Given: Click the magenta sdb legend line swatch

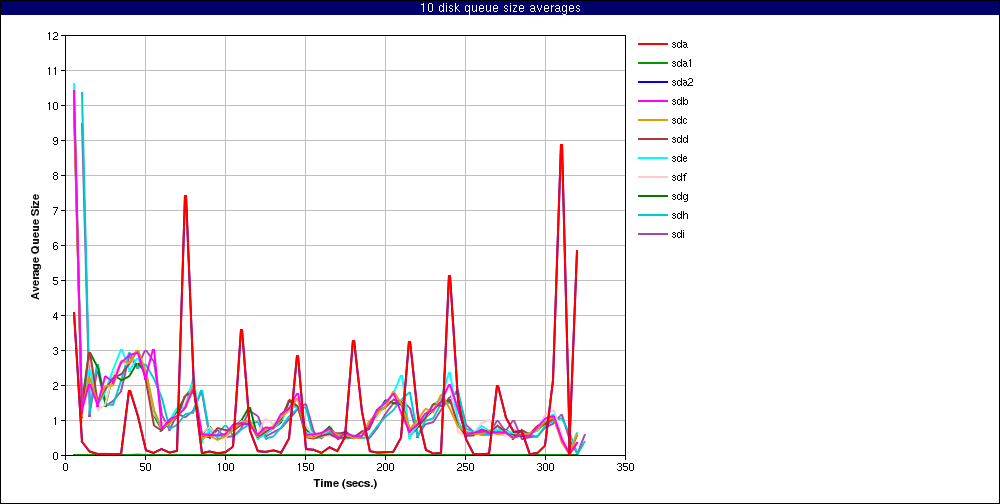Looking at the screenshot, I should pos(651,101).
